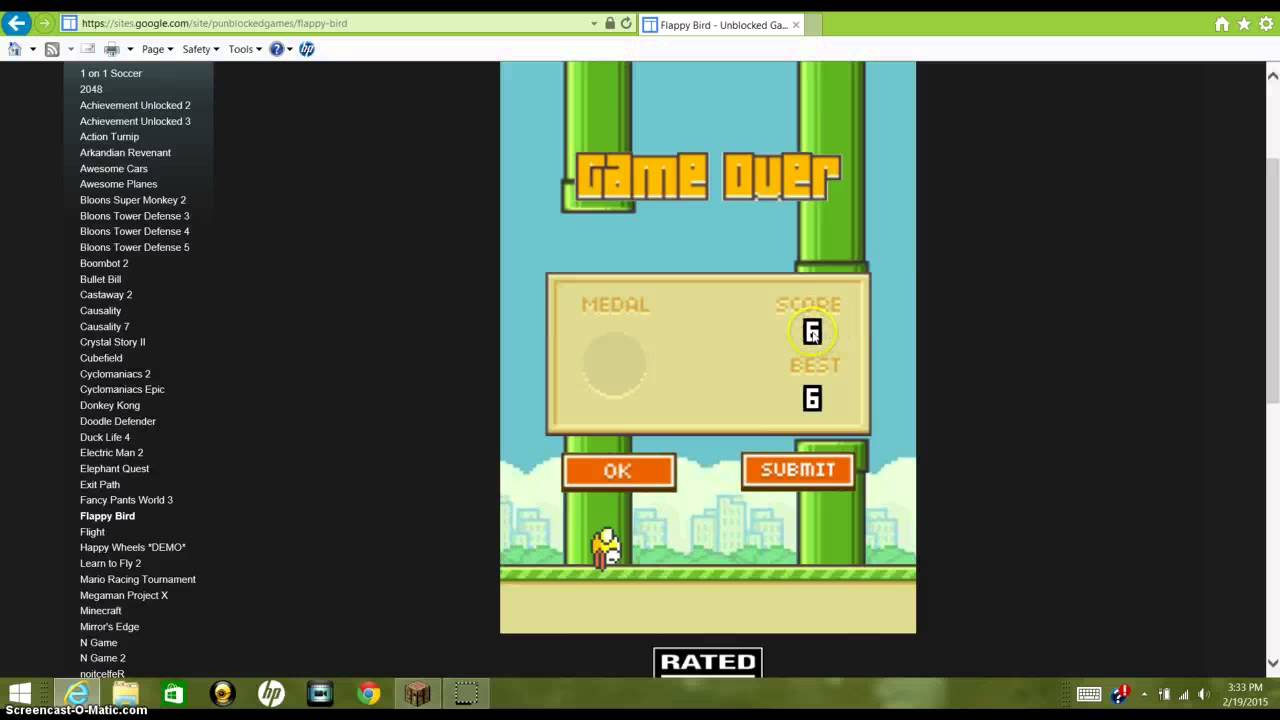
Task: Open the feeds dropdown arrow
Action: 69,49
